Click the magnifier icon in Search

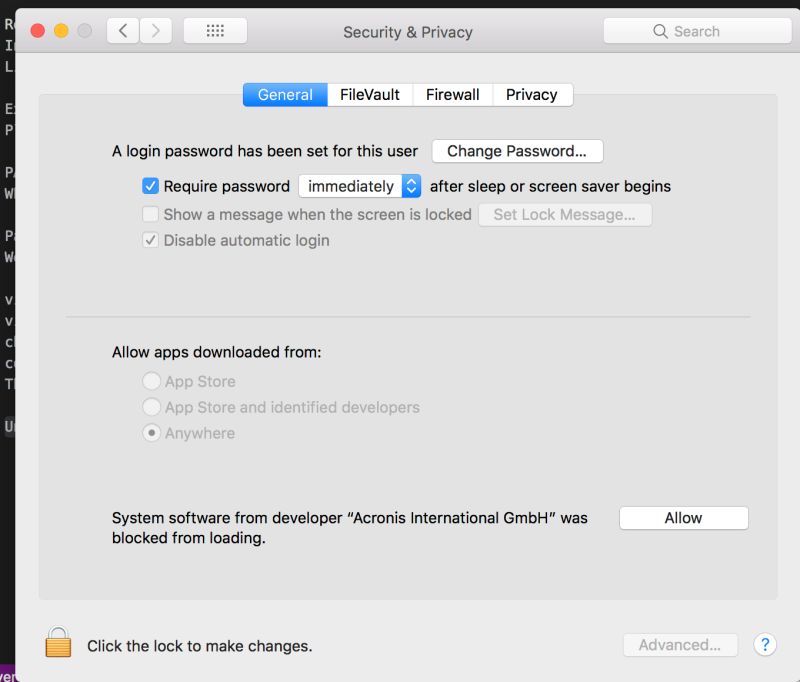tap(660, 31)
